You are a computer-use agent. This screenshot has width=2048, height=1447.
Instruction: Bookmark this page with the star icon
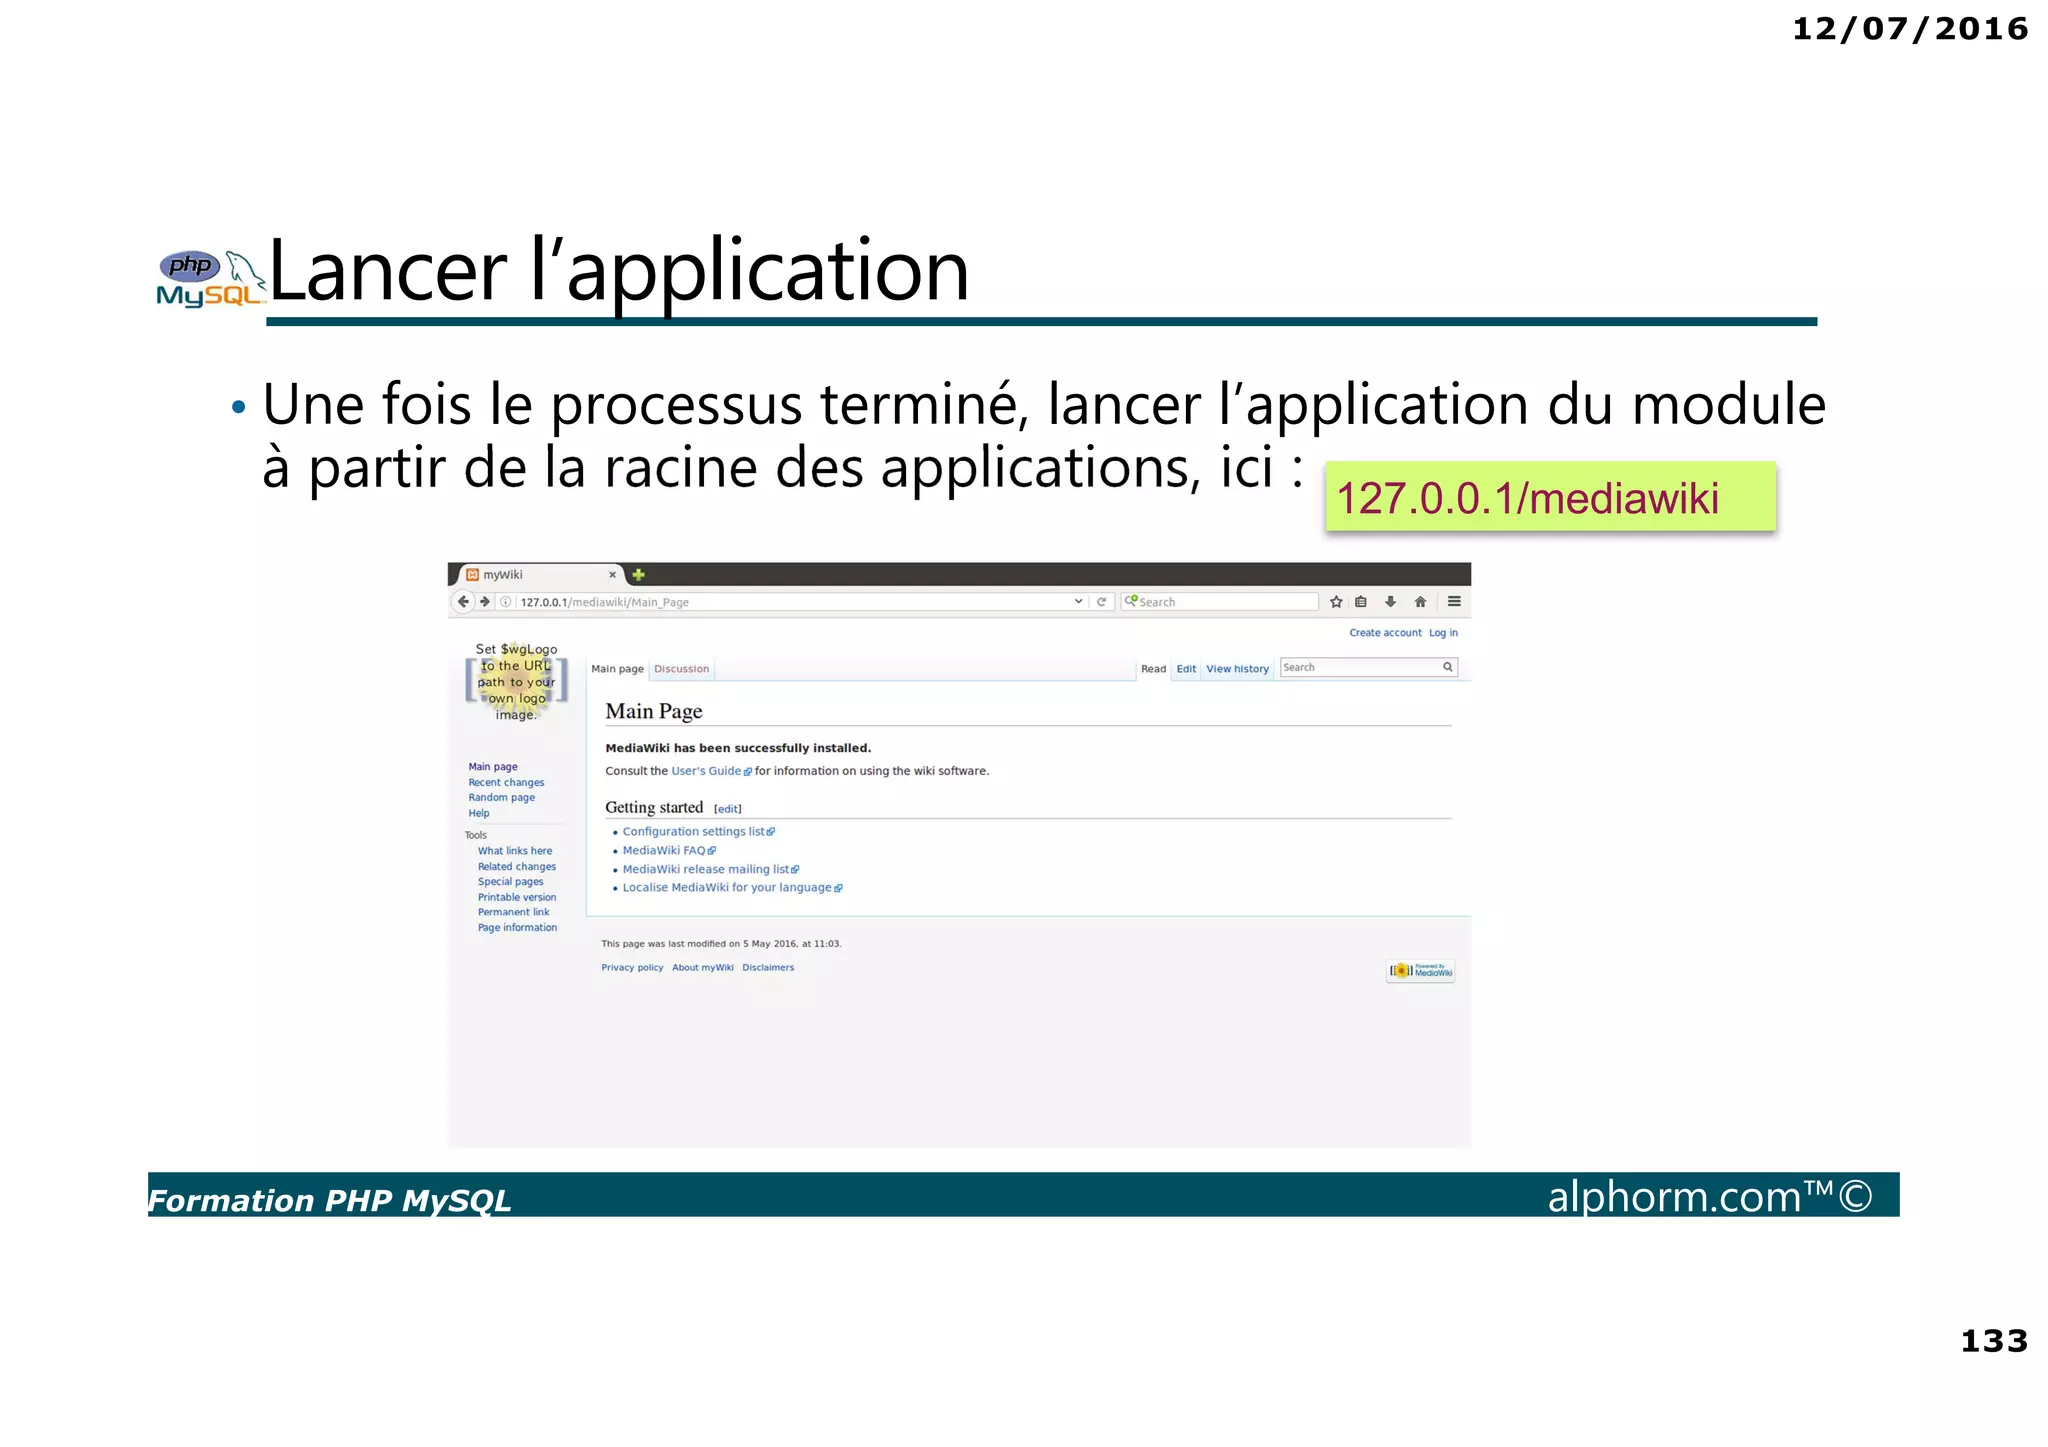(x=1336, y=602)
